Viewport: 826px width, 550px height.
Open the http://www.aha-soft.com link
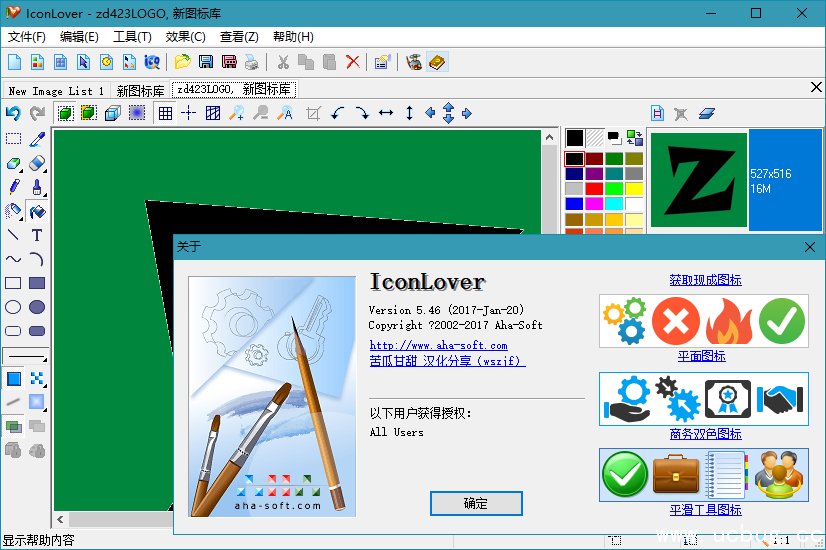click(438, 345)
